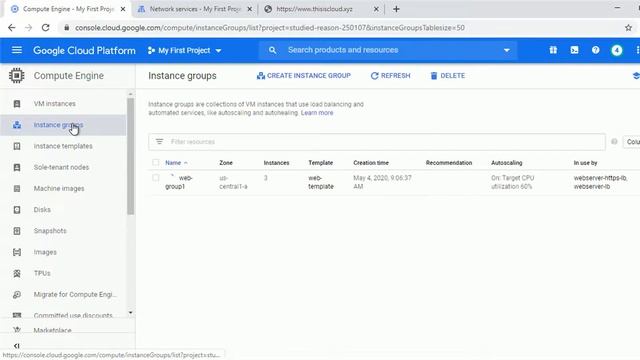
Task: Click the Compute Engine chip icon
Action: coord(16,76)
